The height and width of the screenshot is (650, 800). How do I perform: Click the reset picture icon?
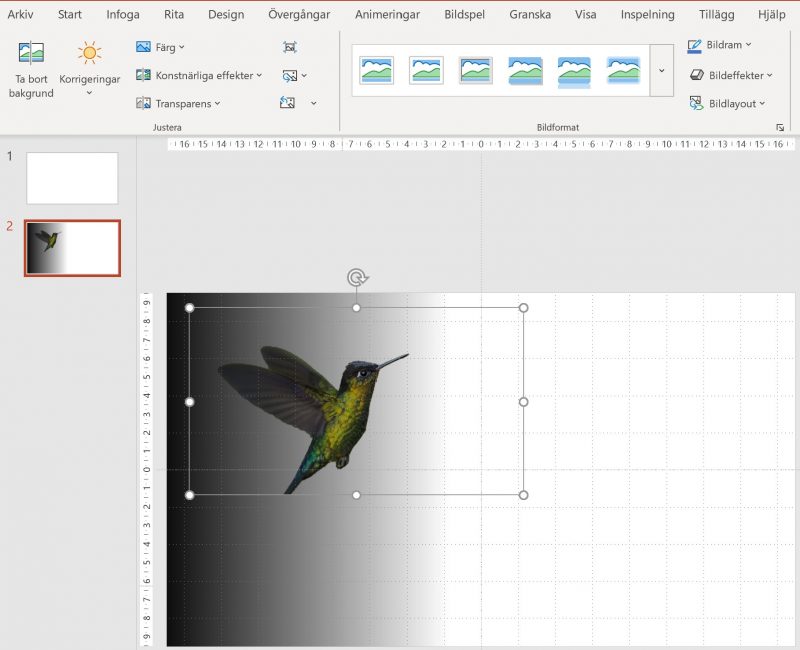pos(287,103)
